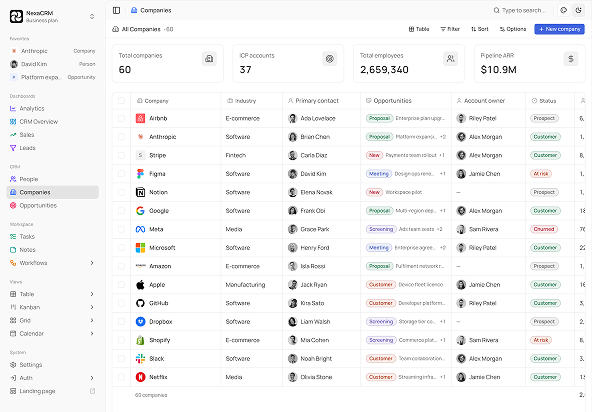Open Platform expansion favorite opportunity
592x412 pixels.
click(52, 77)
